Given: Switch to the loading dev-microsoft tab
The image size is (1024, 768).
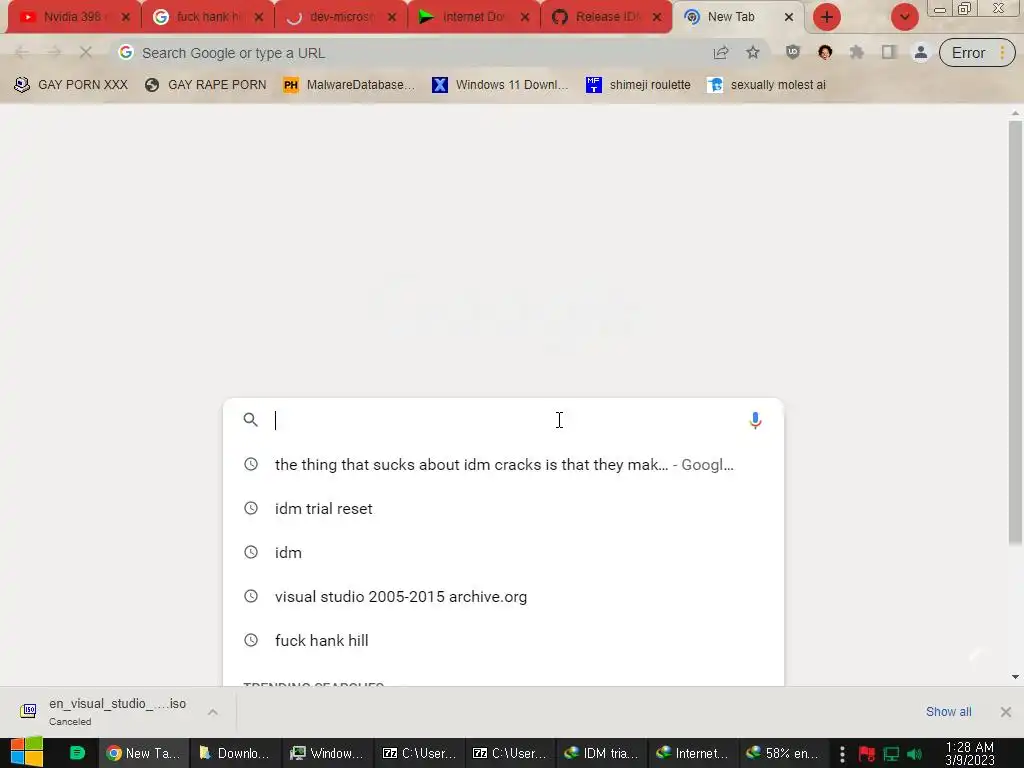Looking at the screenshot, I should pyautogui.click(x=341, y=17).
